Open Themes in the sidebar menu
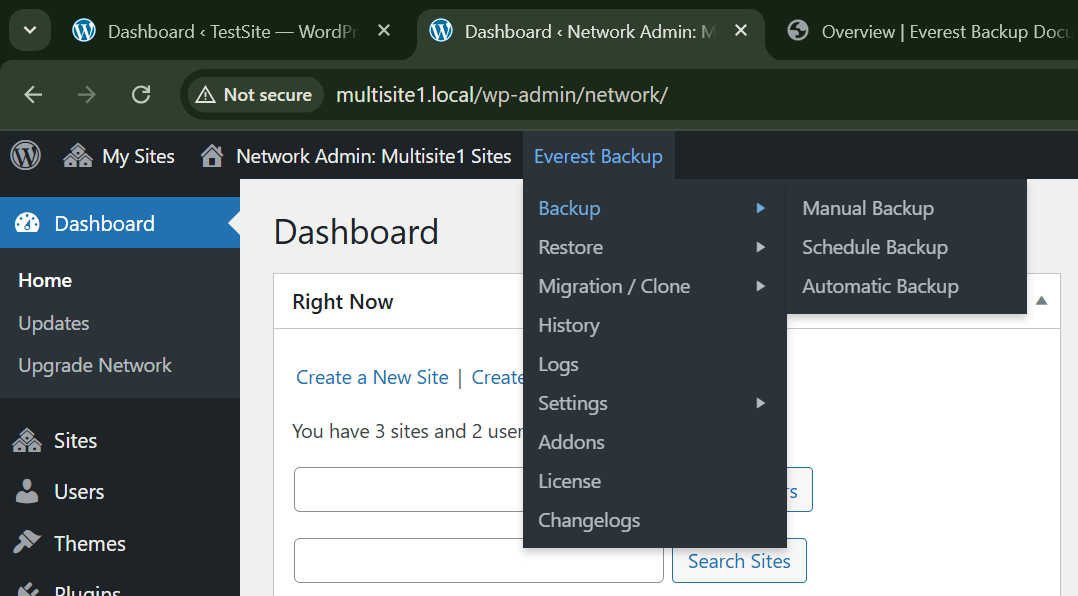Screen dimensions: 1078x596 [89, 544]
